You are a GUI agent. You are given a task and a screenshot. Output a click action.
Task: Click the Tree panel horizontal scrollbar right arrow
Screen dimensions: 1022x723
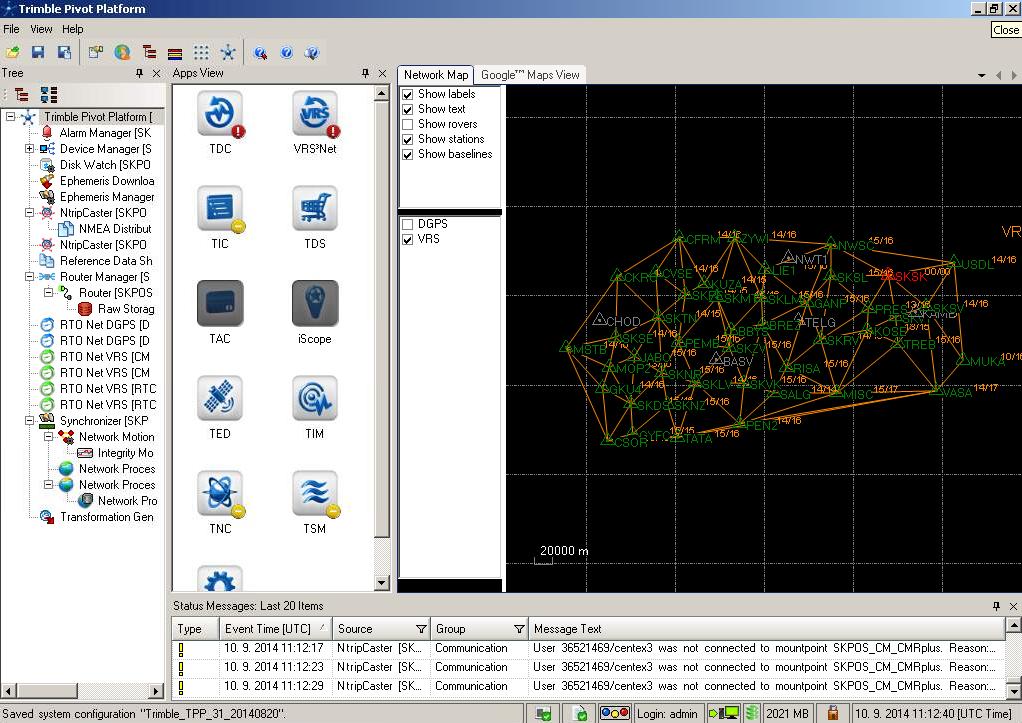(156, 690)
